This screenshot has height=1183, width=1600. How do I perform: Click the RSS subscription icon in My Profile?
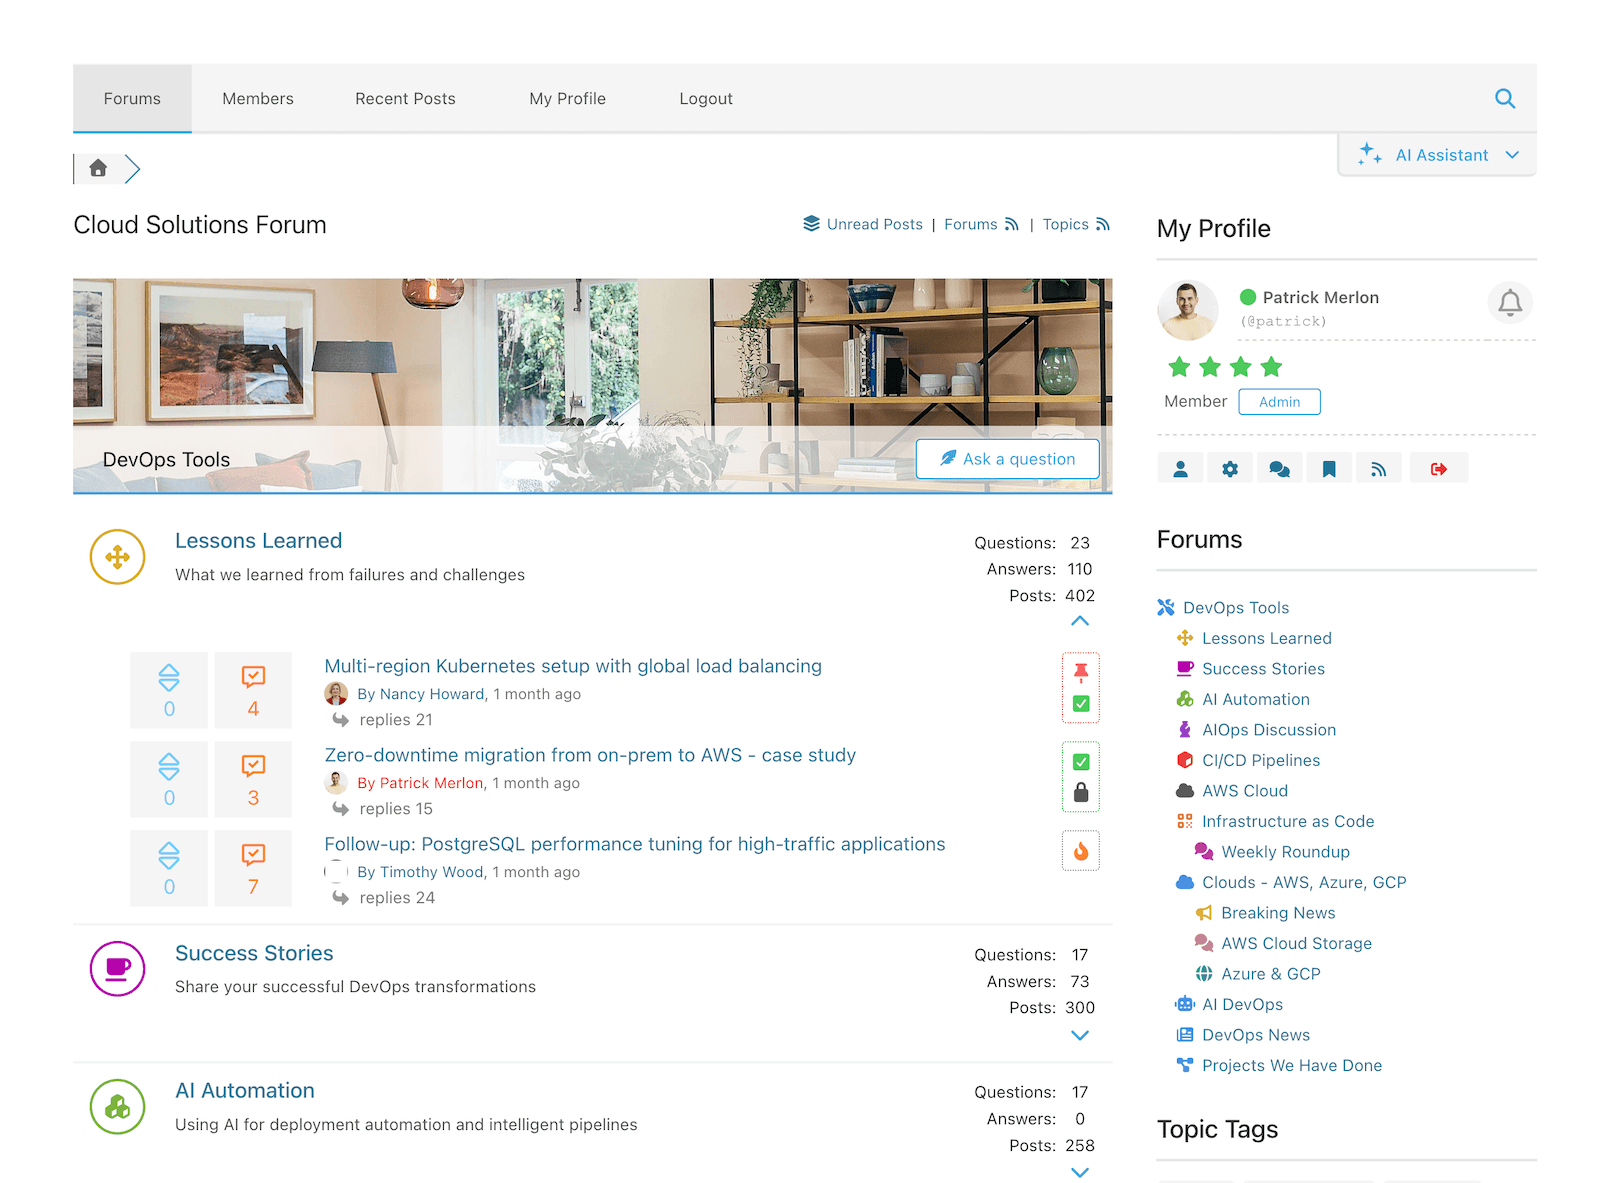pyautogui.click(x=1380, y=467)
